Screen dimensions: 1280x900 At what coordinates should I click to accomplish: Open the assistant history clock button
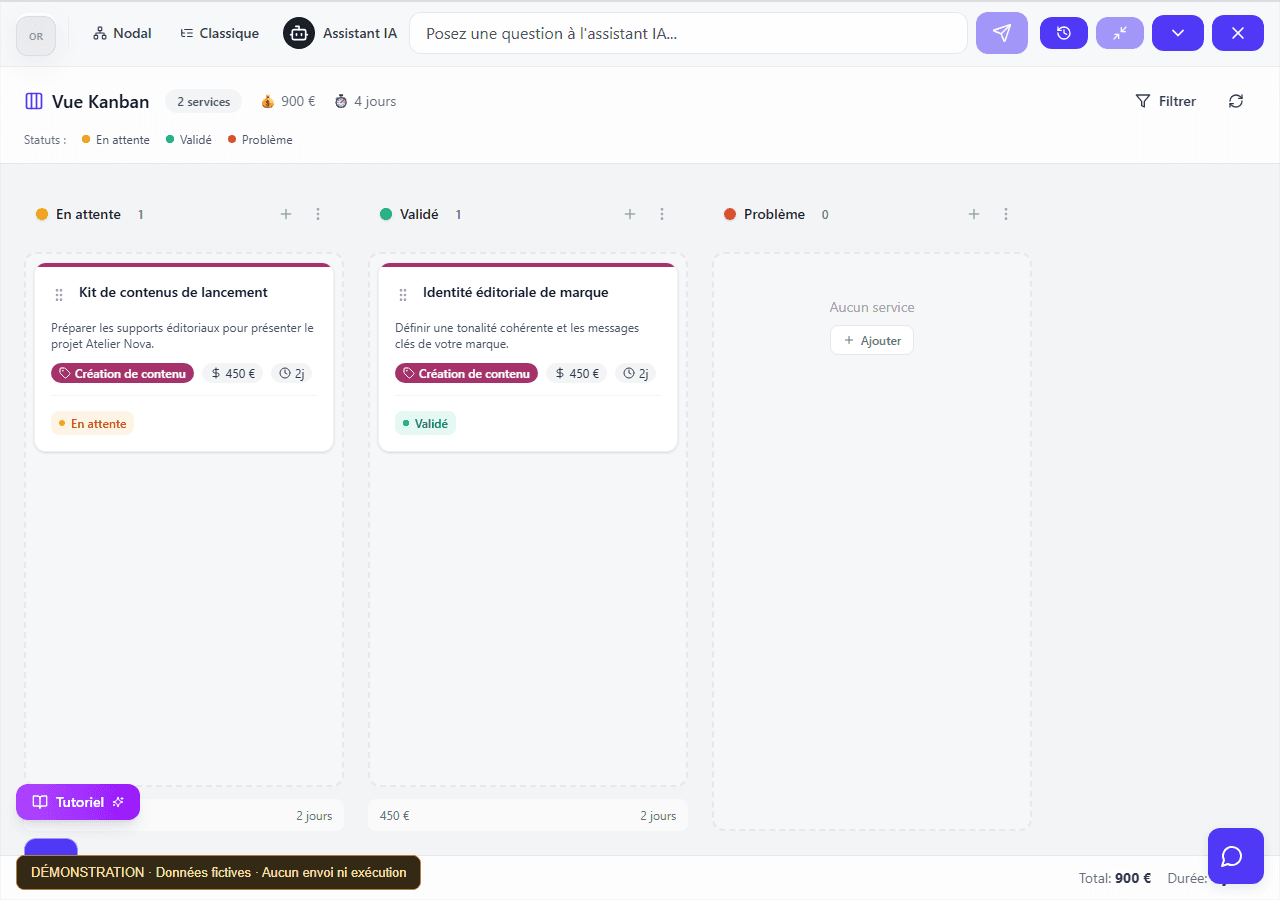(x=1064, y=33)
